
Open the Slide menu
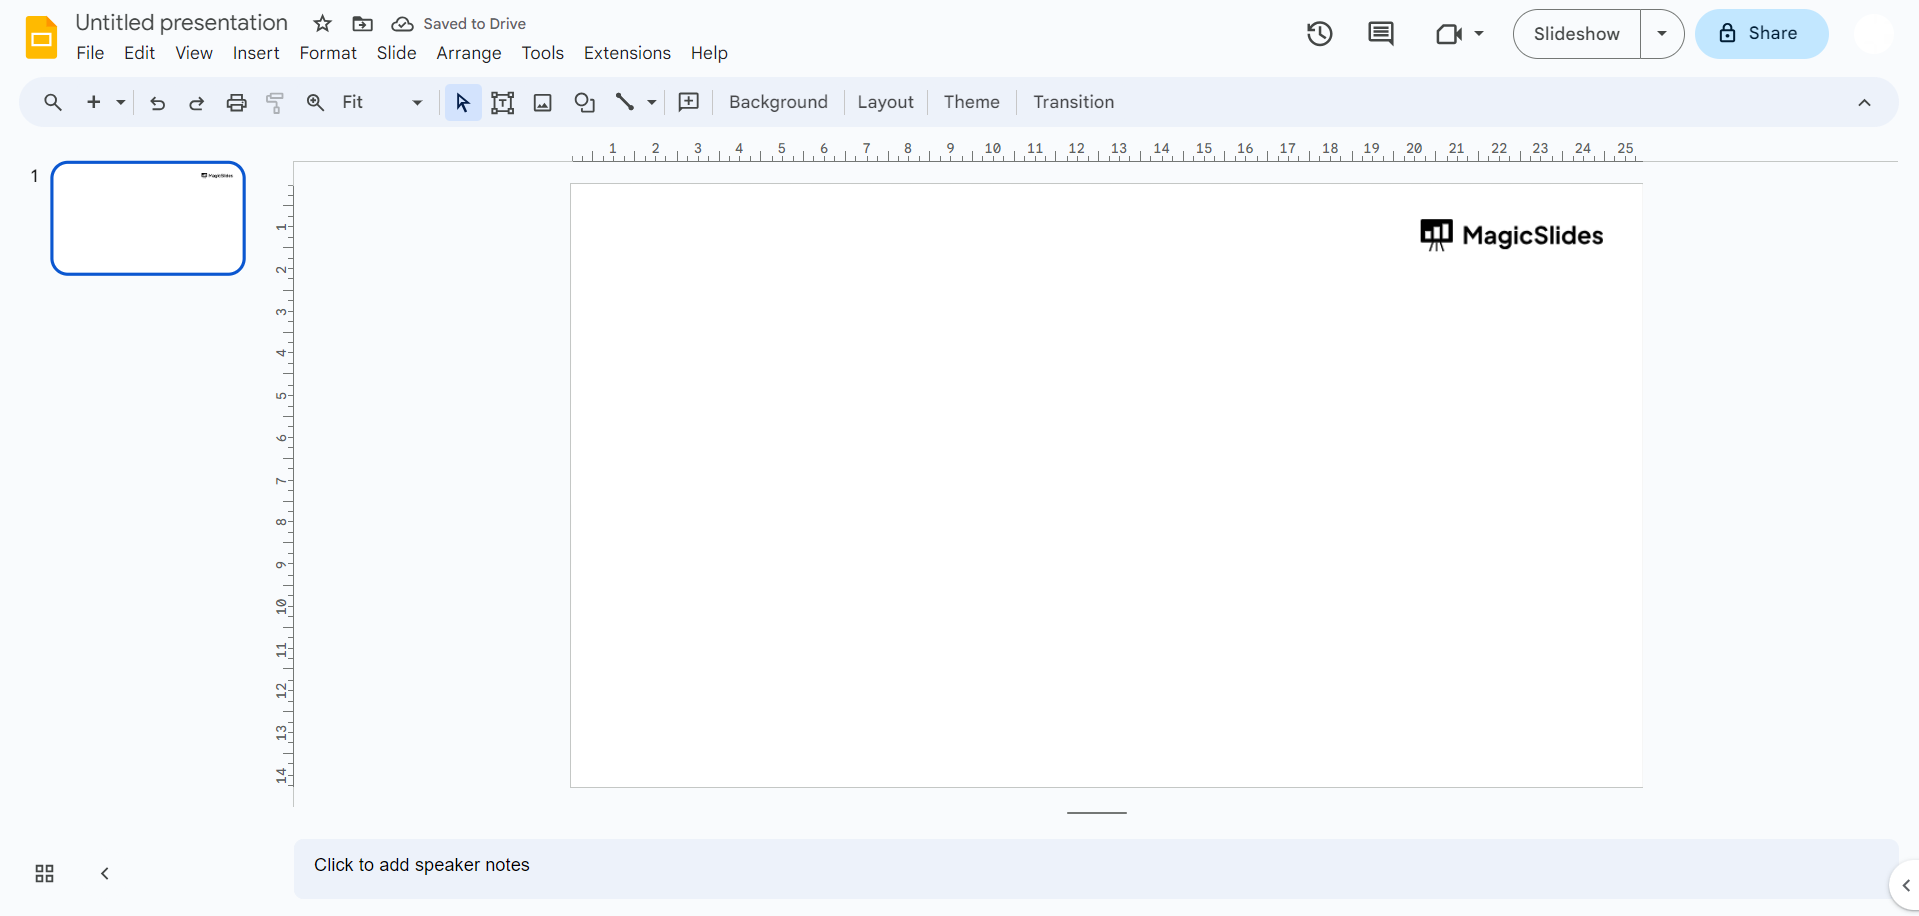[396, 53]
